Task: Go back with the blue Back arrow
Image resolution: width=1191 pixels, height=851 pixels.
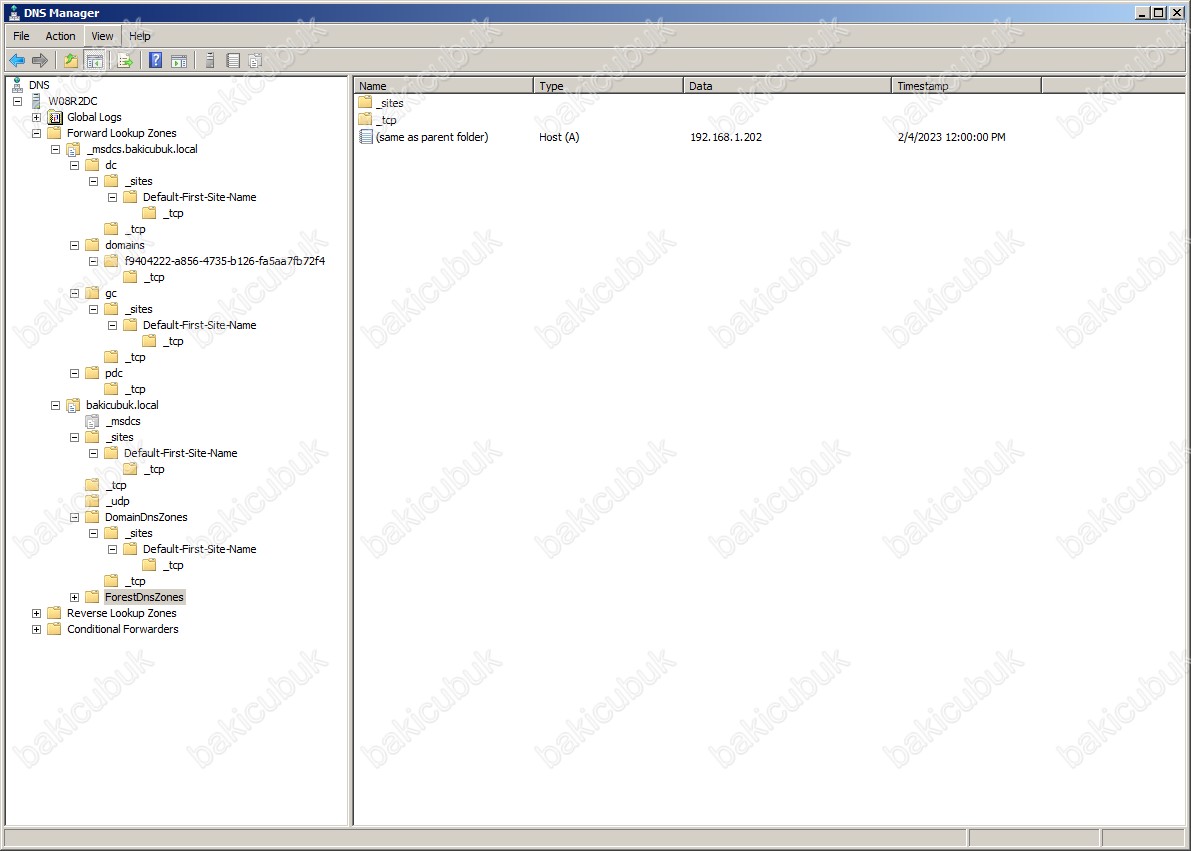Action: 17,60
